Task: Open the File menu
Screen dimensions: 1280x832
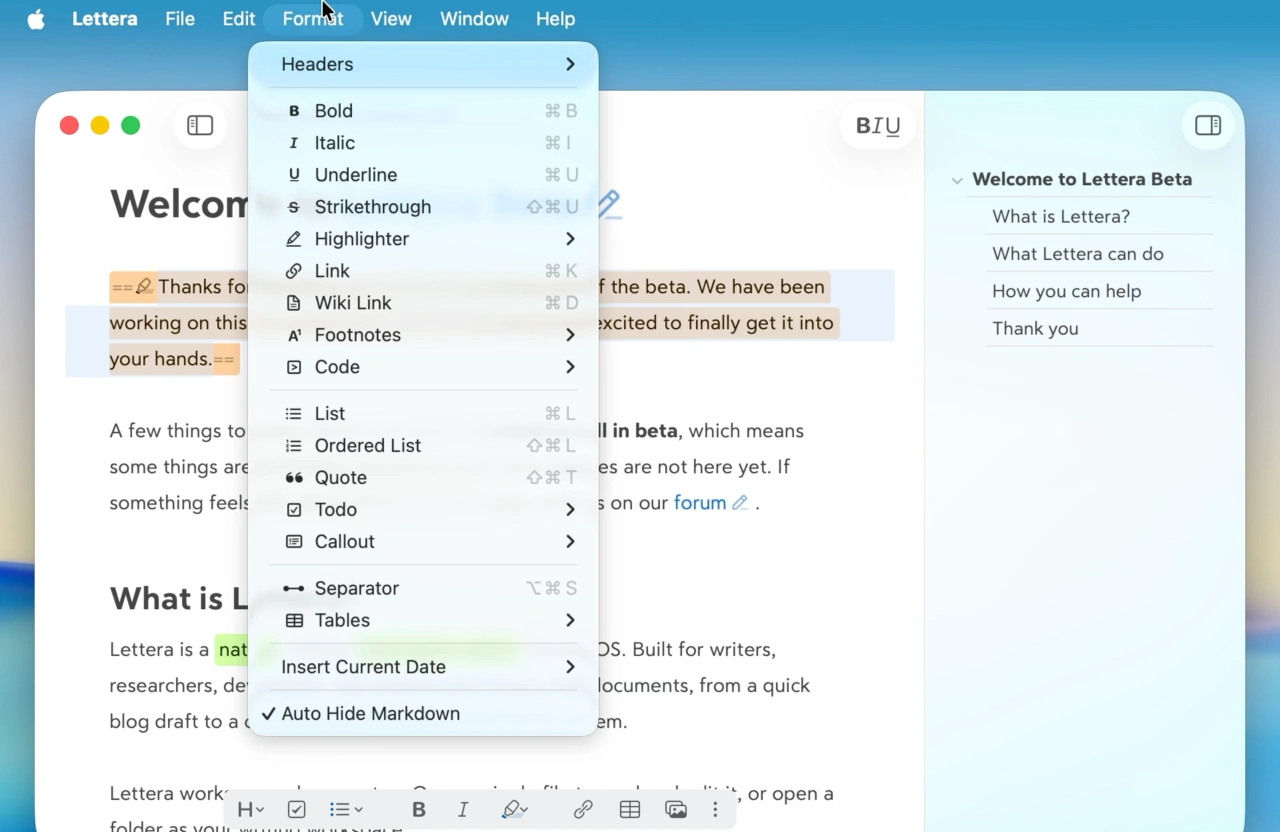Action: tap(180, 19)
